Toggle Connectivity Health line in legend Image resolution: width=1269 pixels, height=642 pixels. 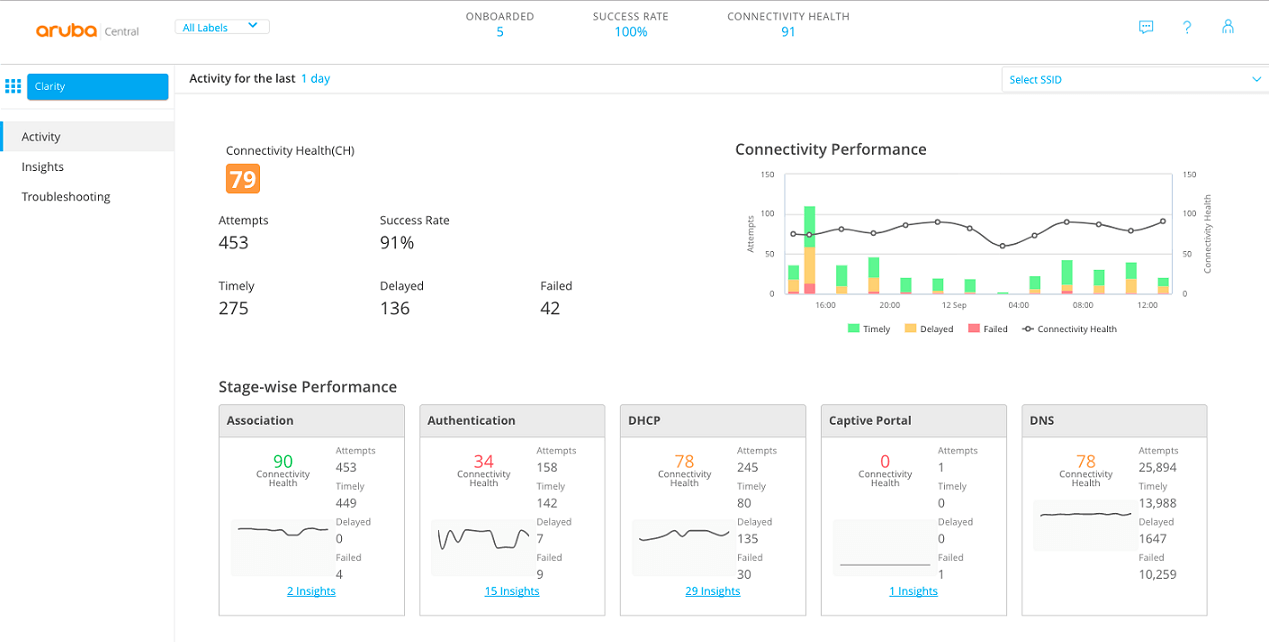(1068, 329)
